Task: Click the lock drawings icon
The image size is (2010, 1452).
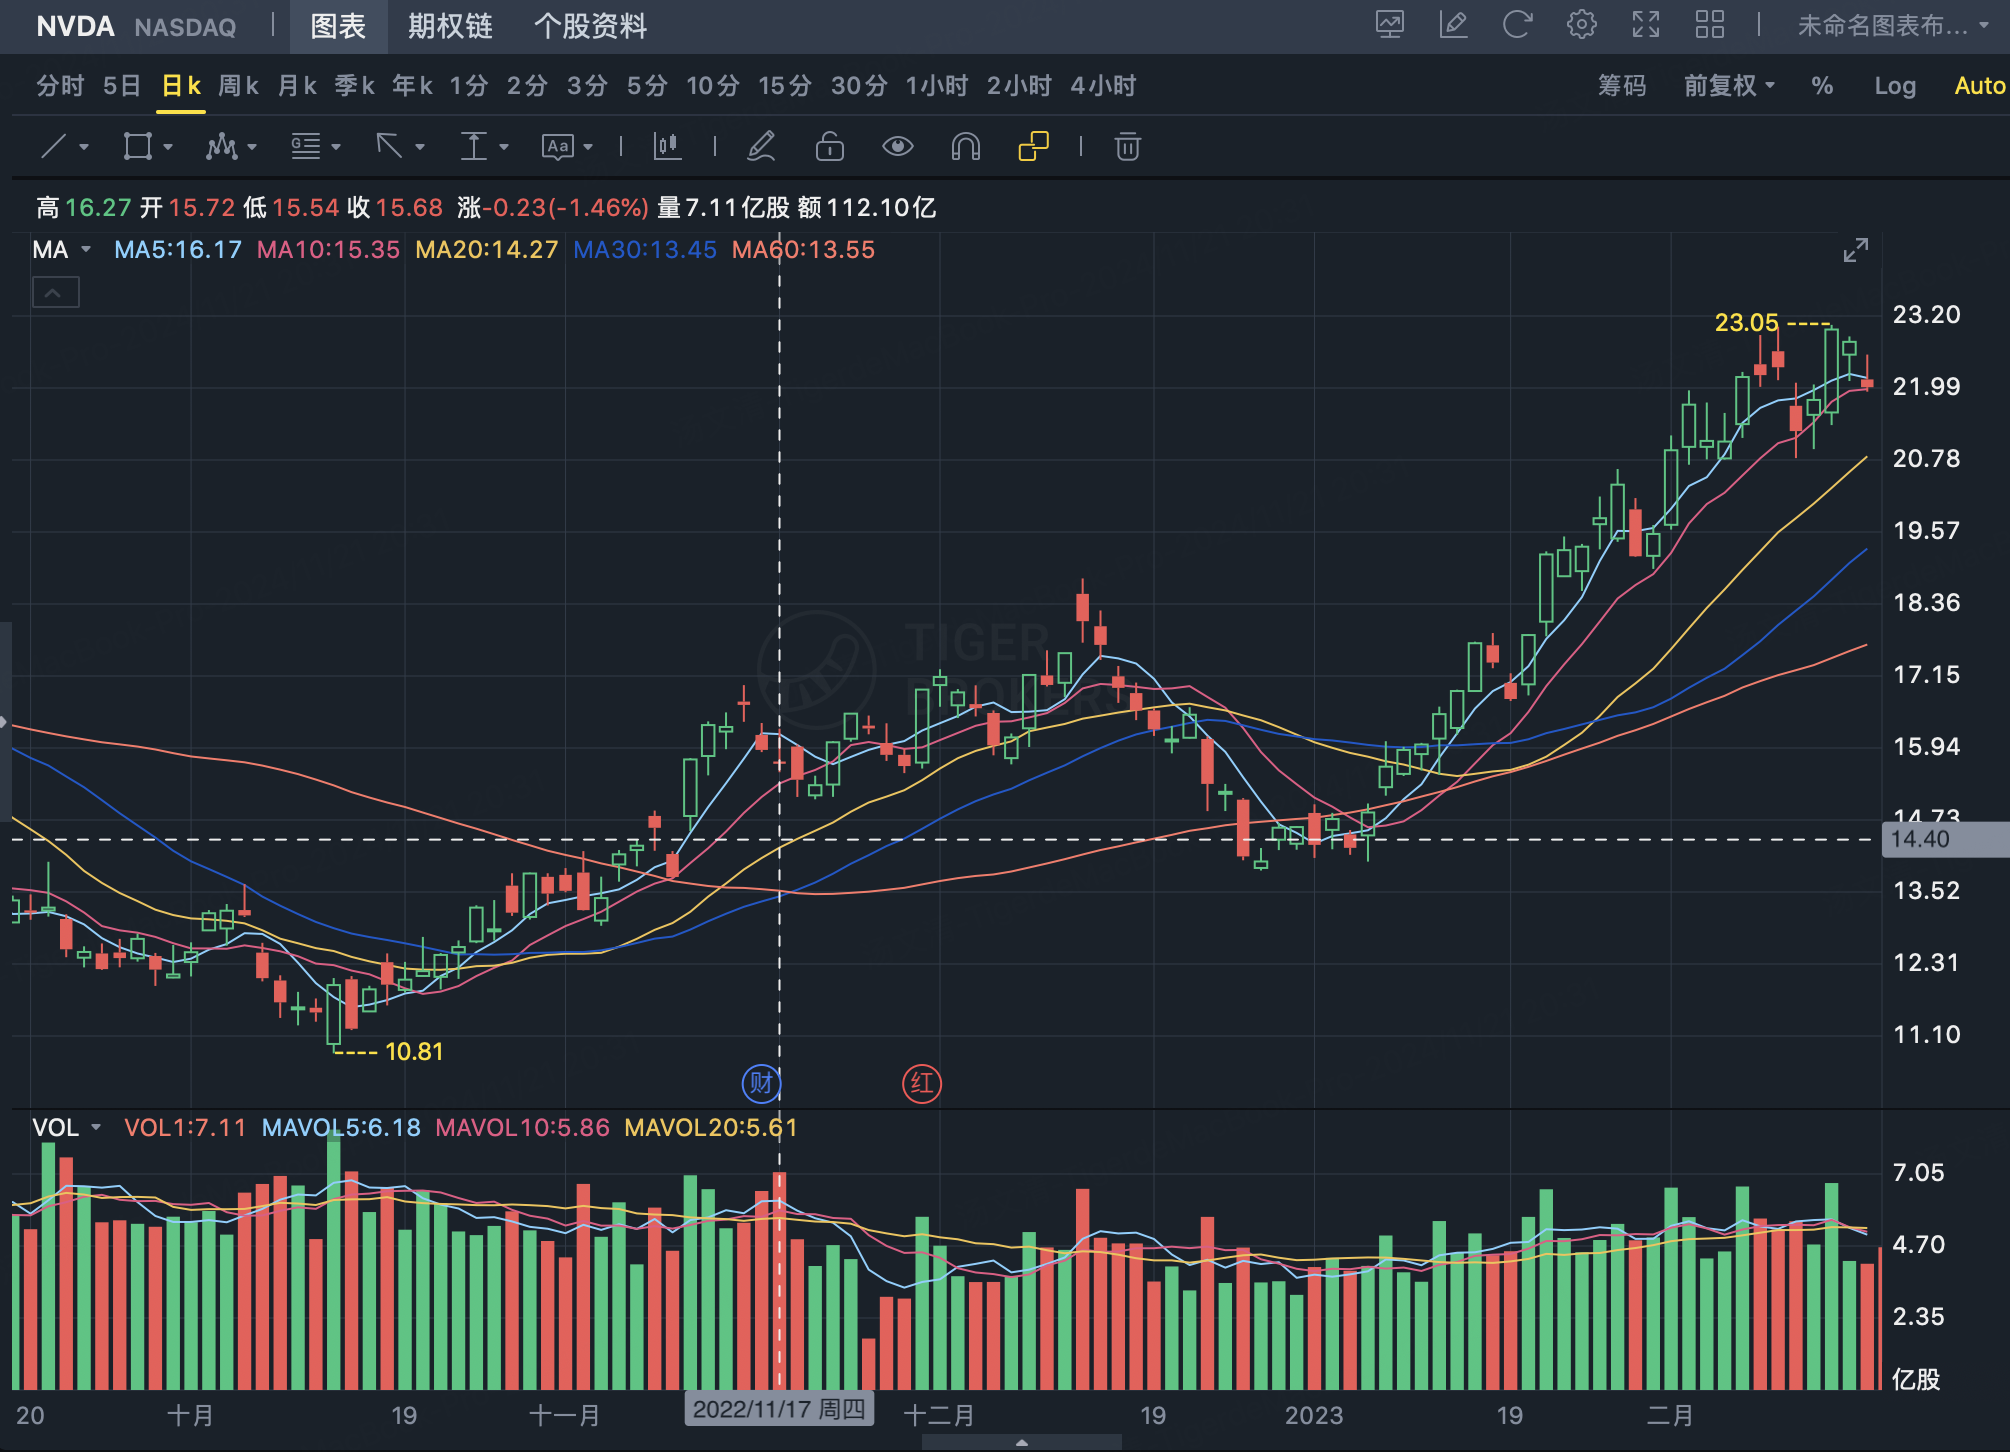Action: 829,147
